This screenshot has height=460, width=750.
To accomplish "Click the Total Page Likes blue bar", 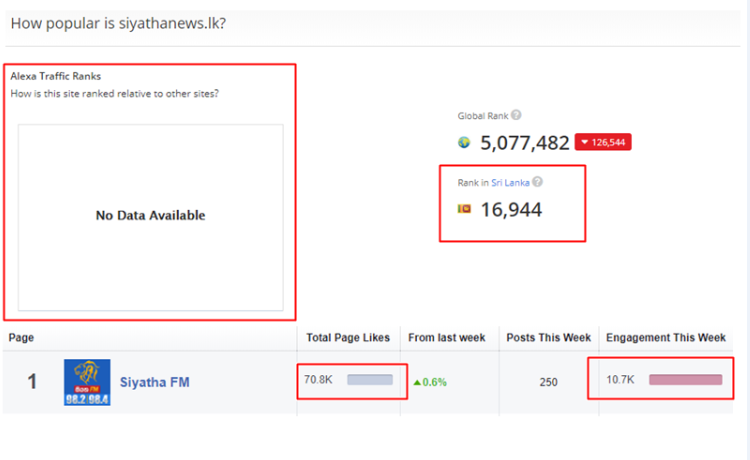I will pyautogui.click(x=370, y=380).
